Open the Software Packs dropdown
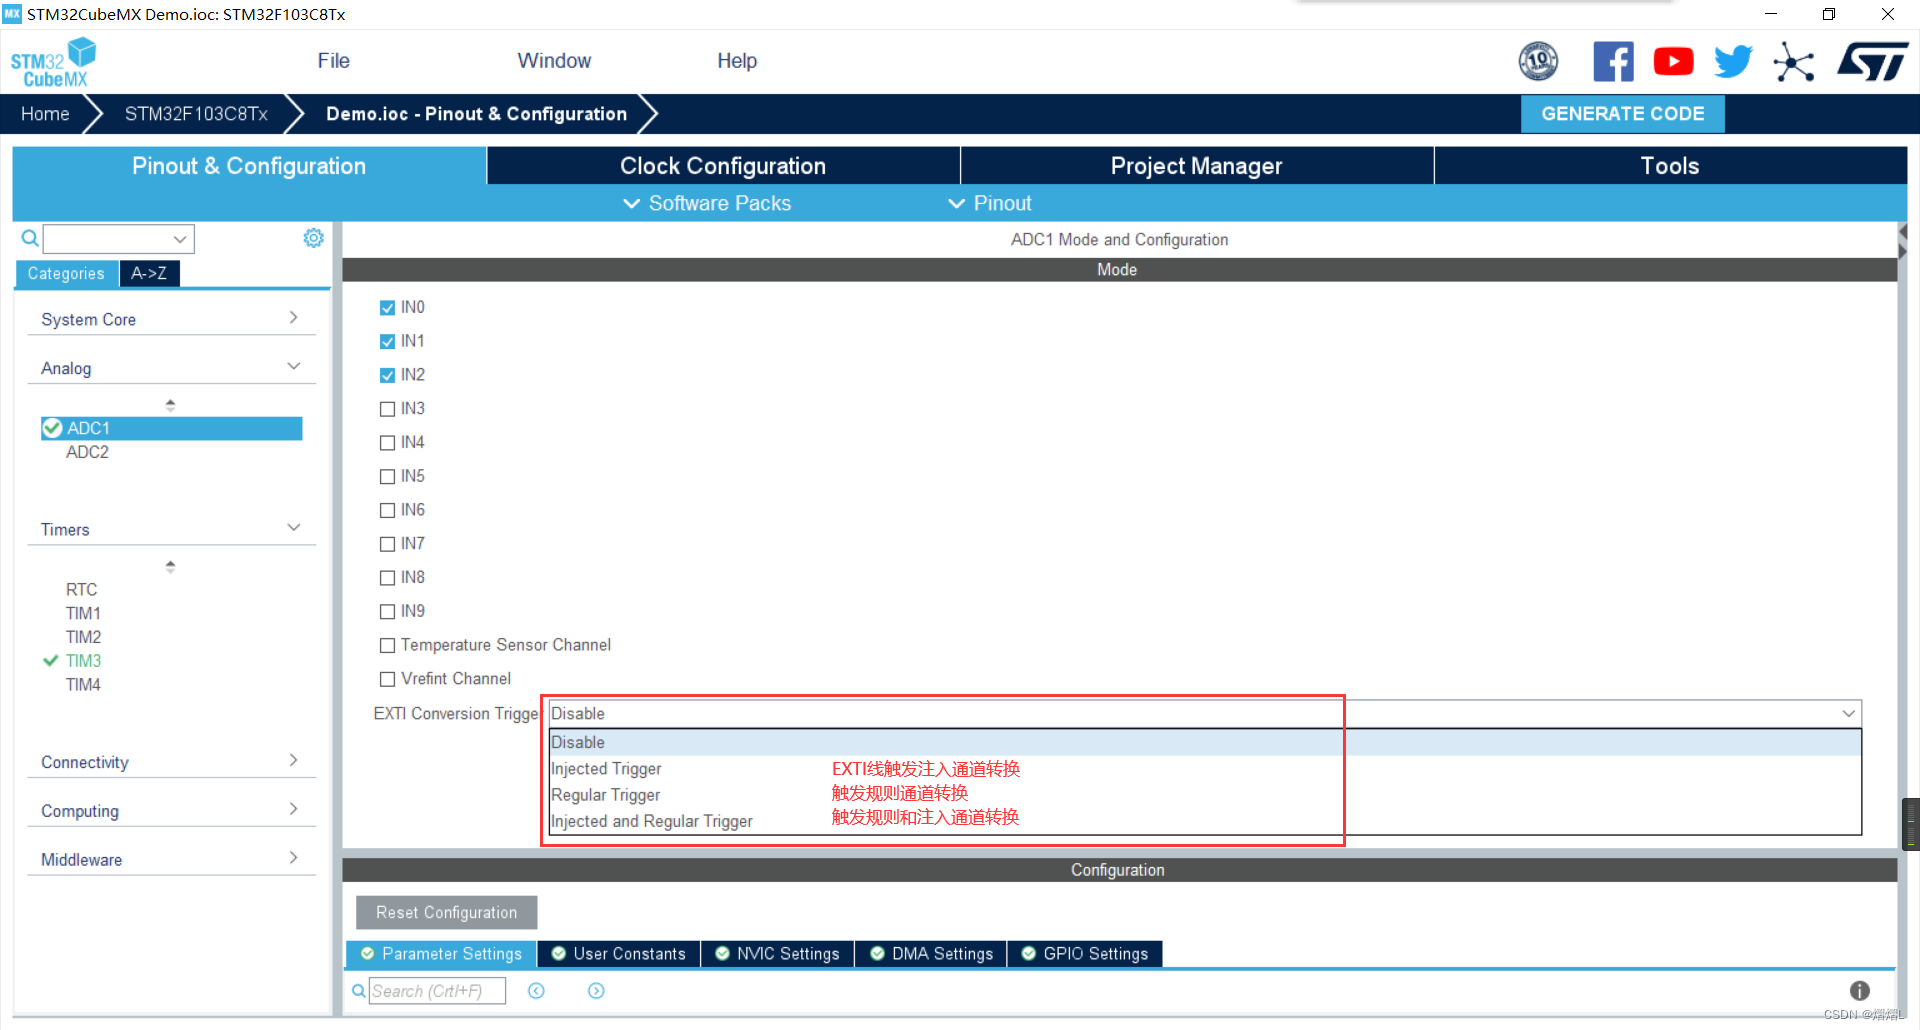Viewport: 1920px width, 1030px height. coord(707,203)
